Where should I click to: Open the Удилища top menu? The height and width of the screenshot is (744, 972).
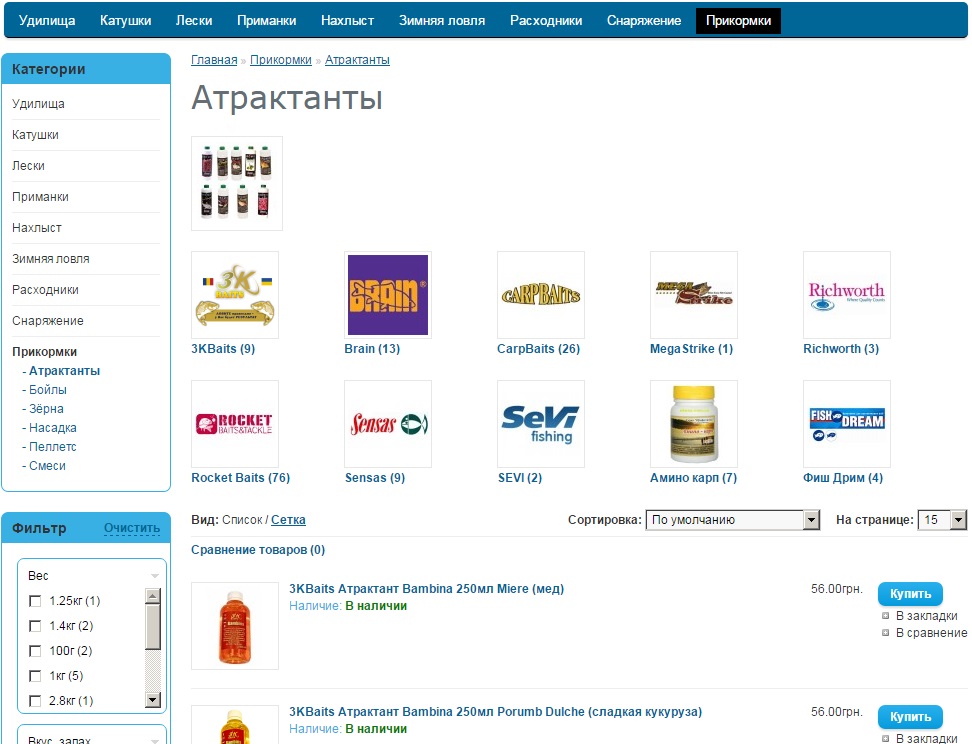pos(47,20)
